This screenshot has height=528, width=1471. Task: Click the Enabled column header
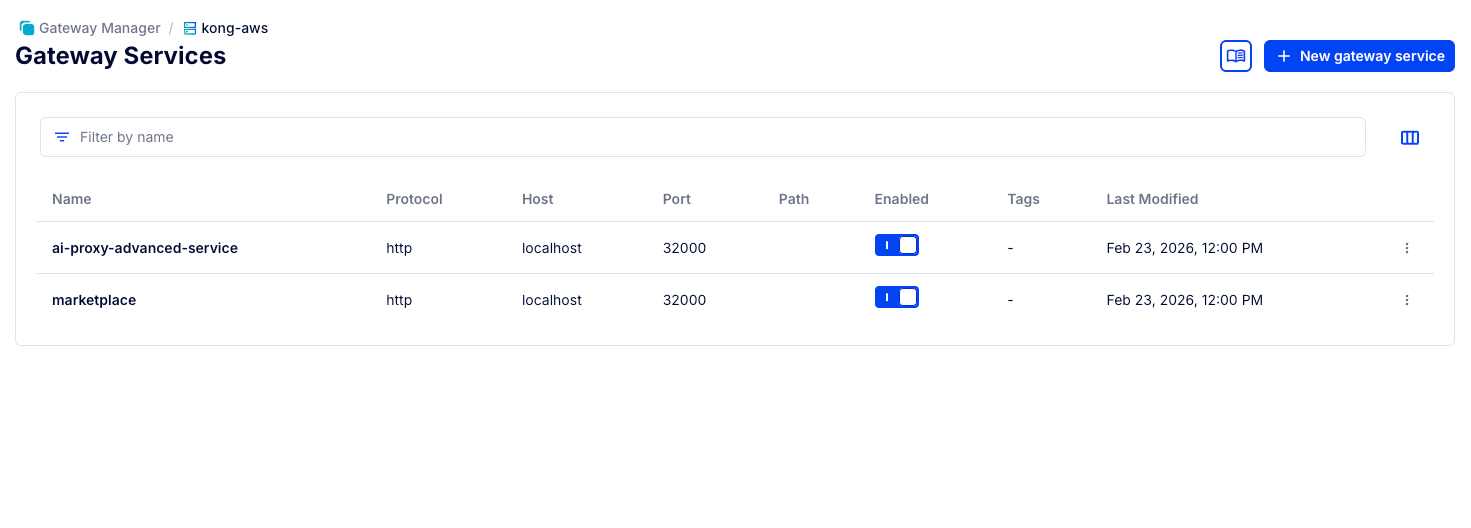[901, 199]
